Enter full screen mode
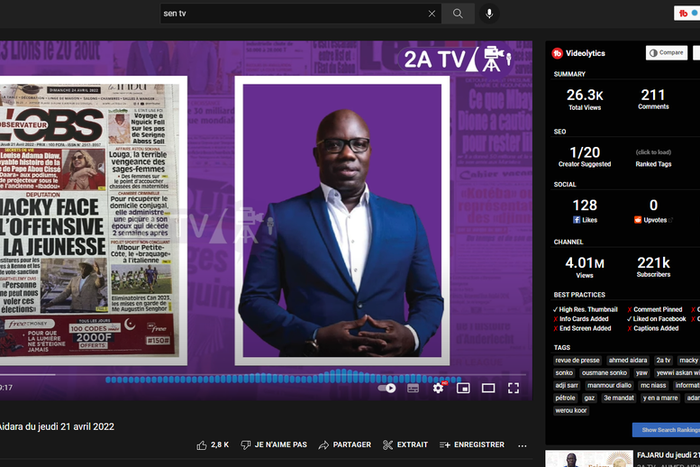The width and height of the screenshot is (700, 467). (x=513, y=388)
